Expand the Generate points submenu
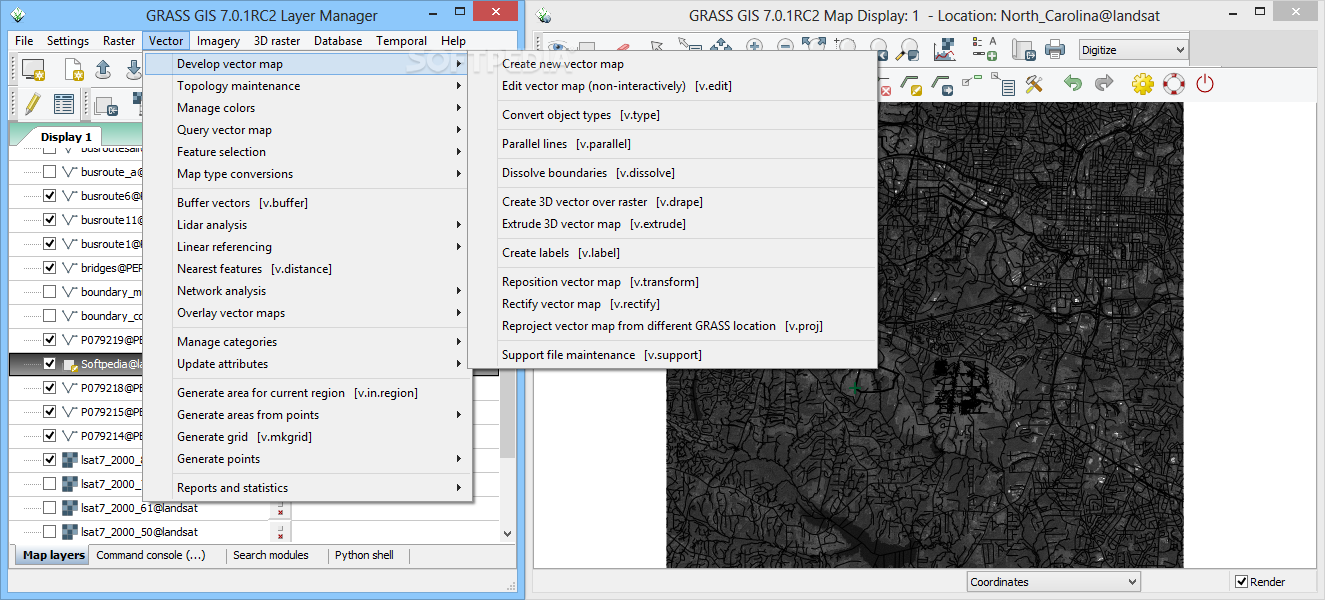 click(x=306, y=459)
